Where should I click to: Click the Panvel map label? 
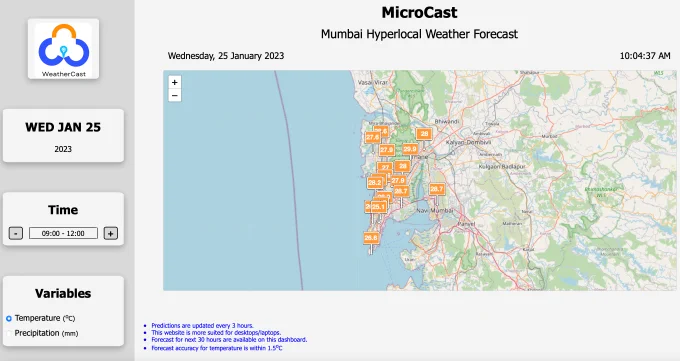point(466,224)
